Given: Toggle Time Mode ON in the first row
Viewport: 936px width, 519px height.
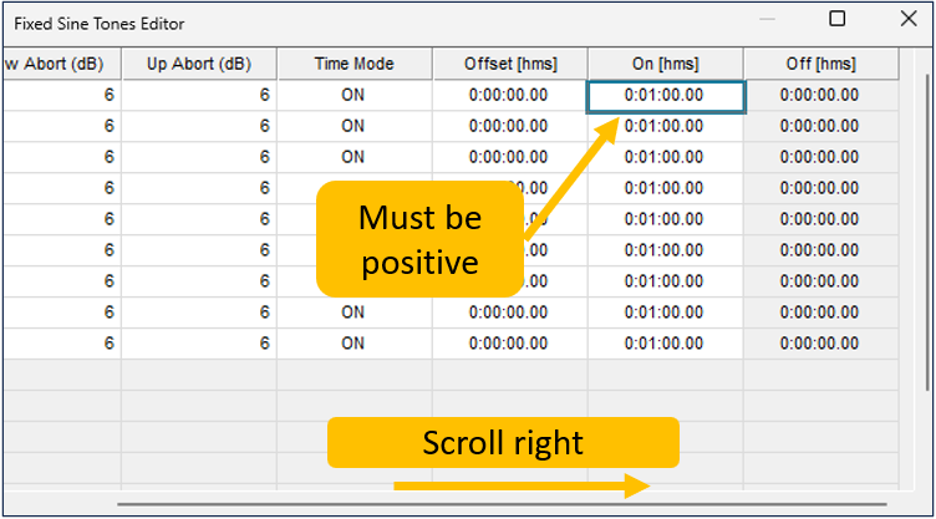Looking at the screenshot, I should 354,96.
